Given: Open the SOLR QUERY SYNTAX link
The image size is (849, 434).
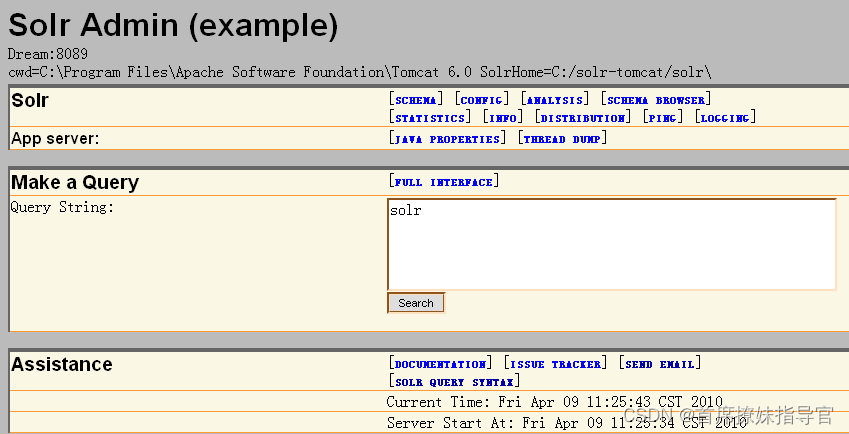Looking at the screenshot, I should 454,382.
